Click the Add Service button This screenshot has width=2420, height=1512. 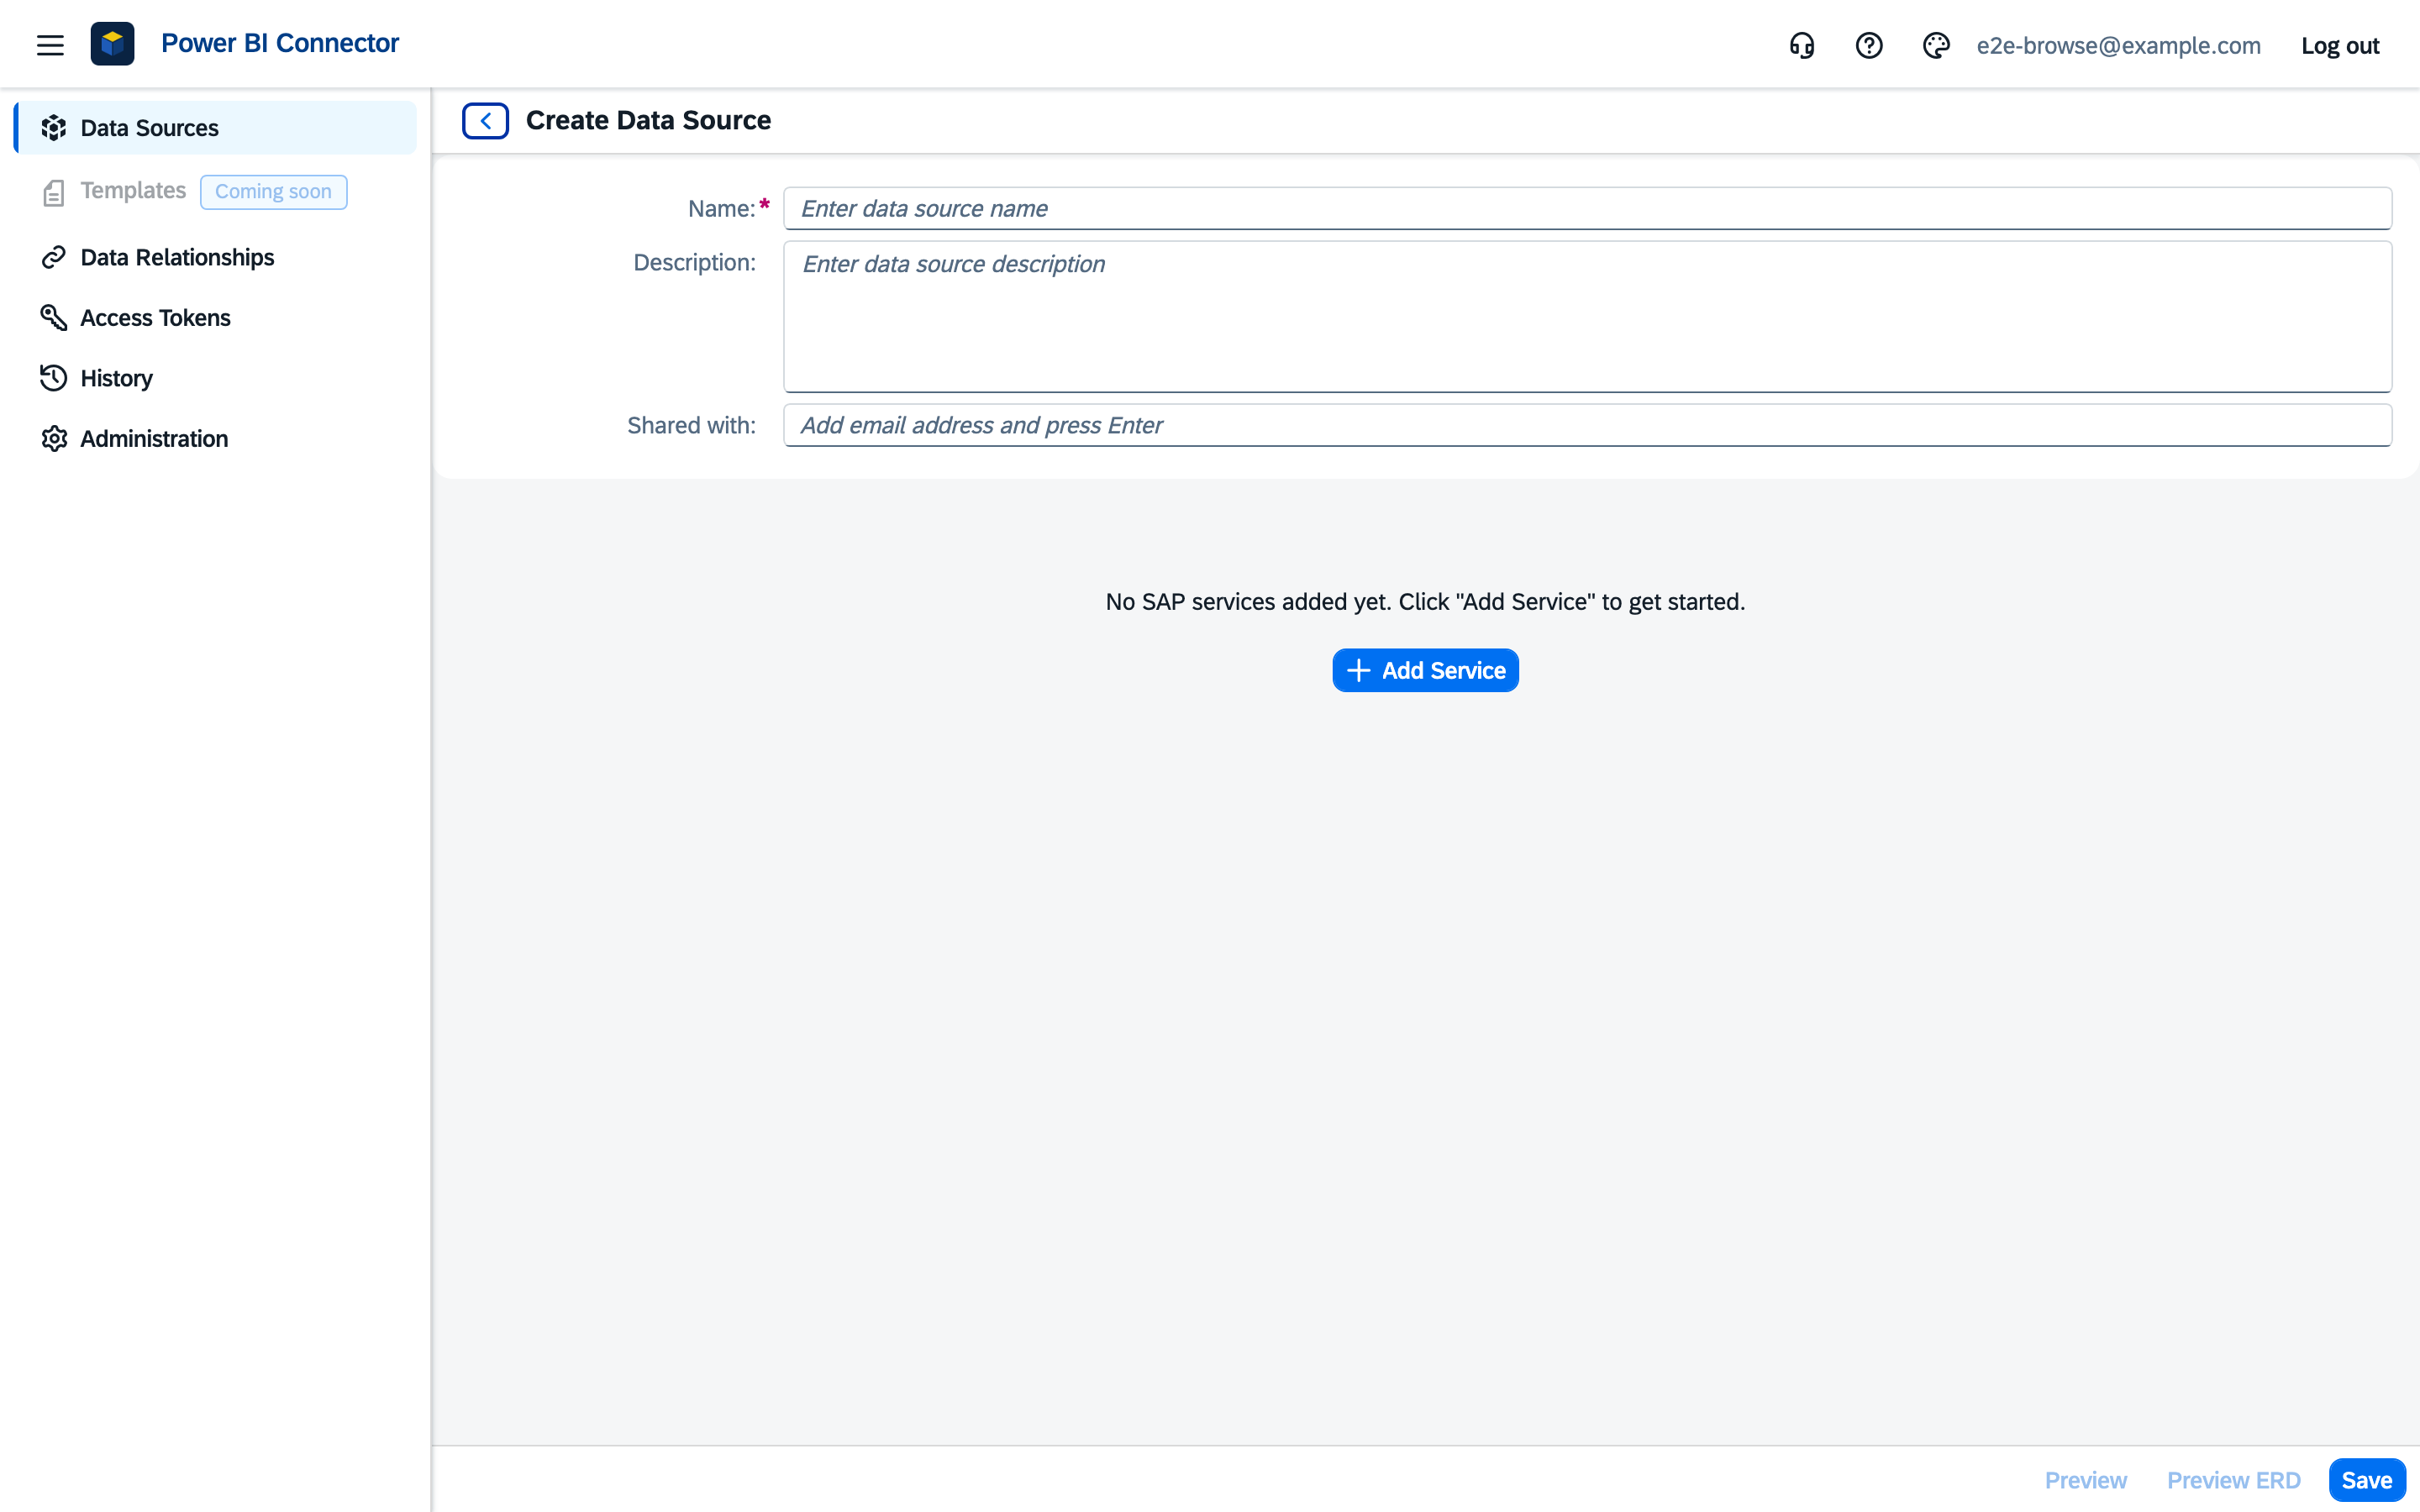(x=1425, y=670)
